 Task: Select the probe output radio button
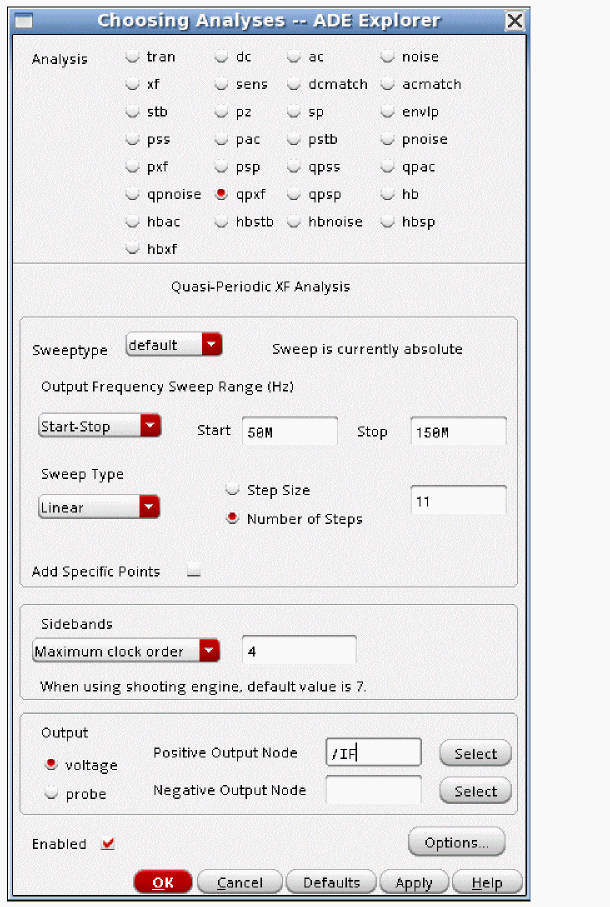[x=51, y=793]
